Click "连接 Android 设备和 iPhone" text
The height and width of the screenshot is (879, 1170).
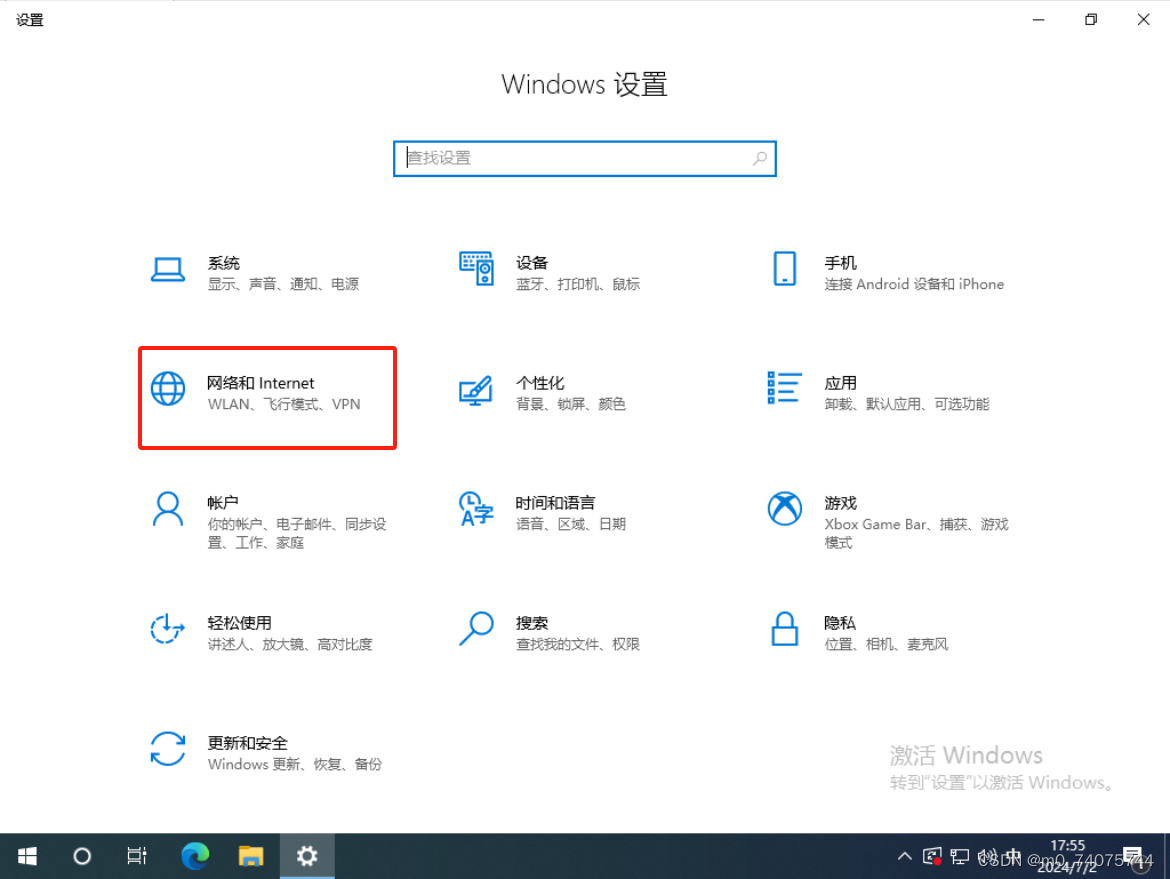pos(914,284)
